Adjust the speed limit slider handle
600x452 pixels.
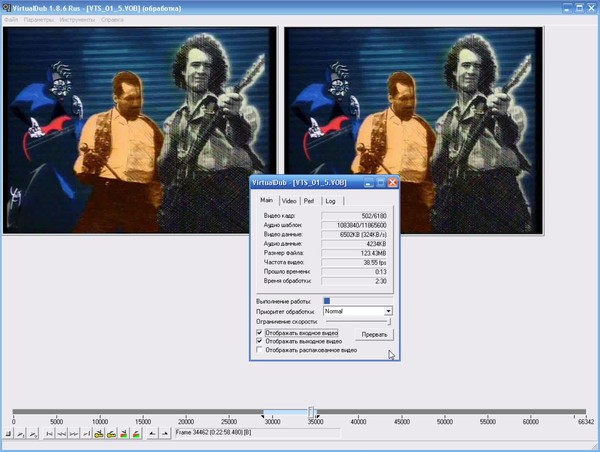tap(389, 322)
